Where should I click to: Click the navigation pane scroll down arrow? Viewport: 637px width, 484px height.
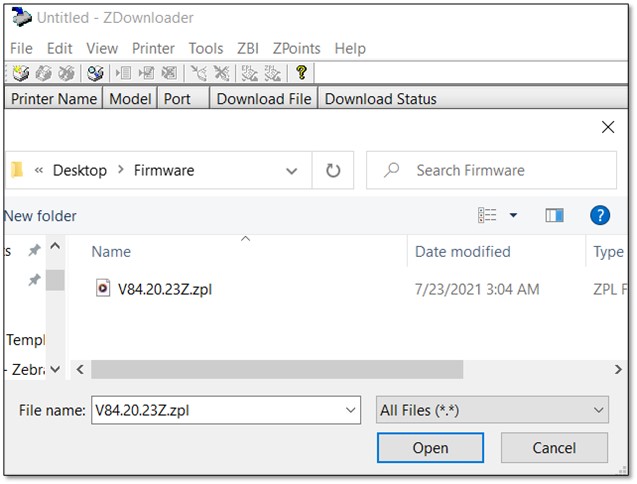55,369
